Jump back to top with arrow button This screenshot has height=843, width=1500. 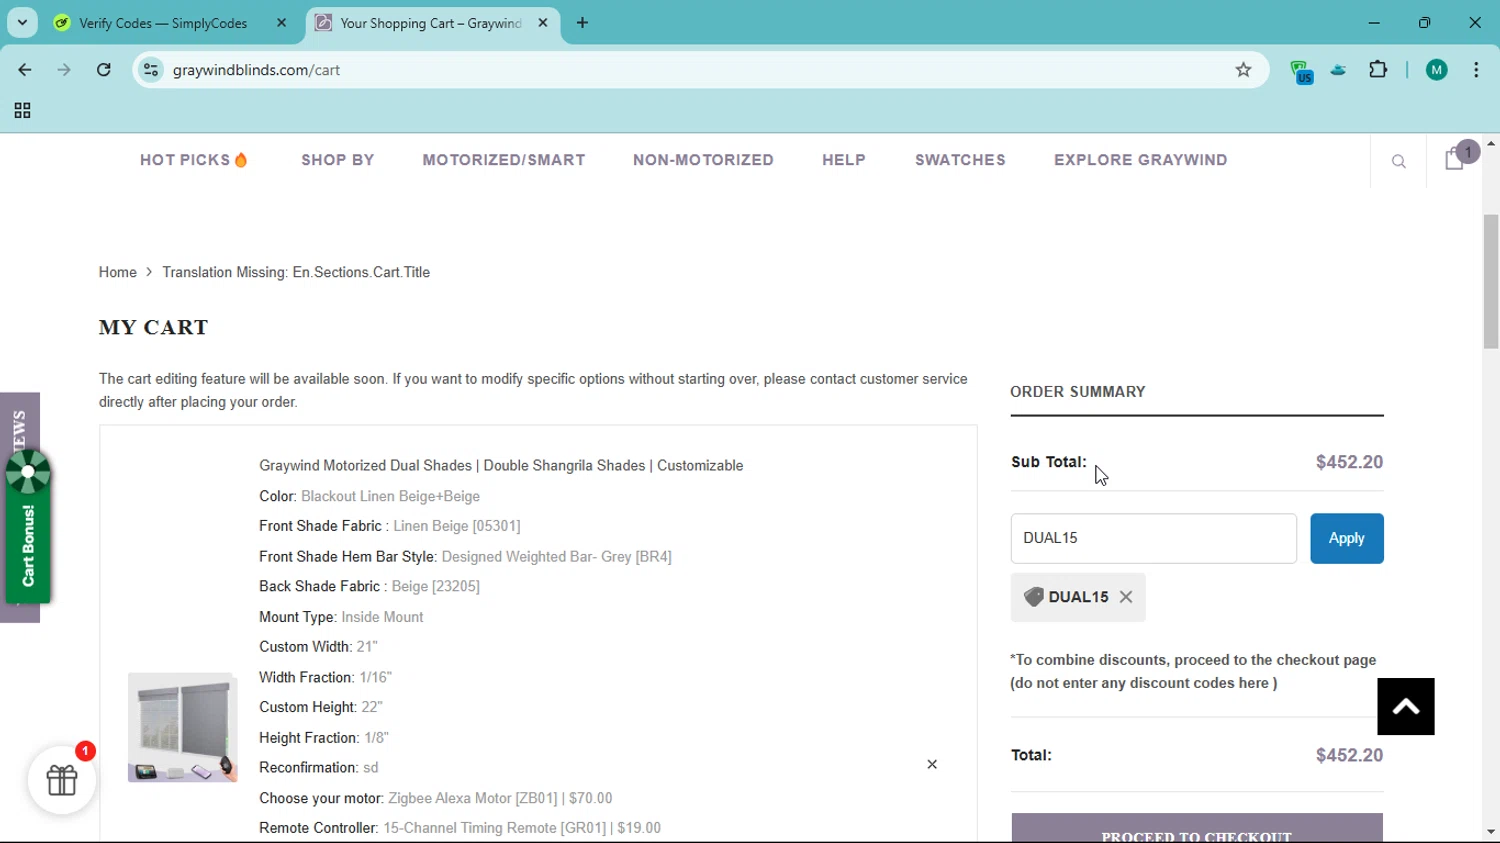1406,707
